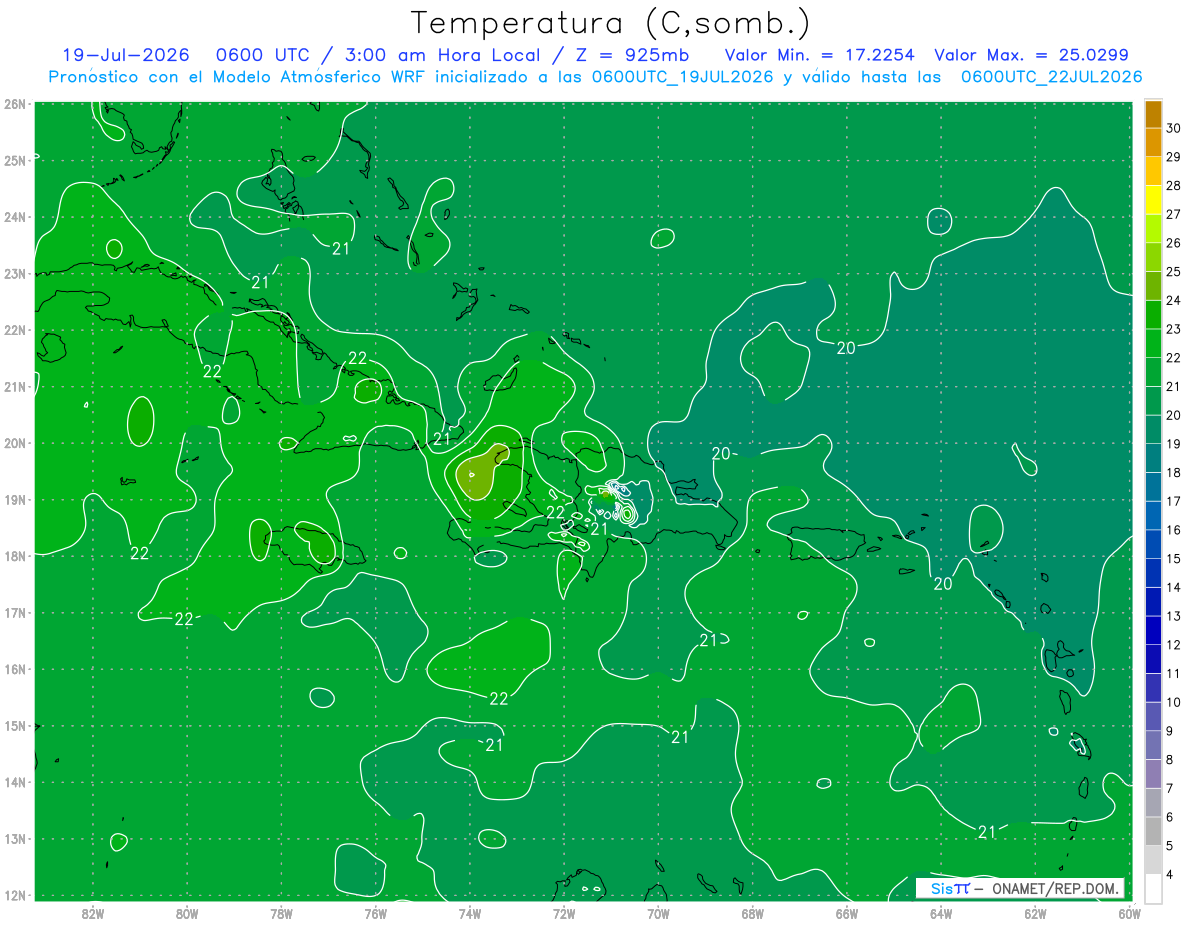Click the colorbar label 30
The image size is (1200, 927).
click(x=1173, y=128)
